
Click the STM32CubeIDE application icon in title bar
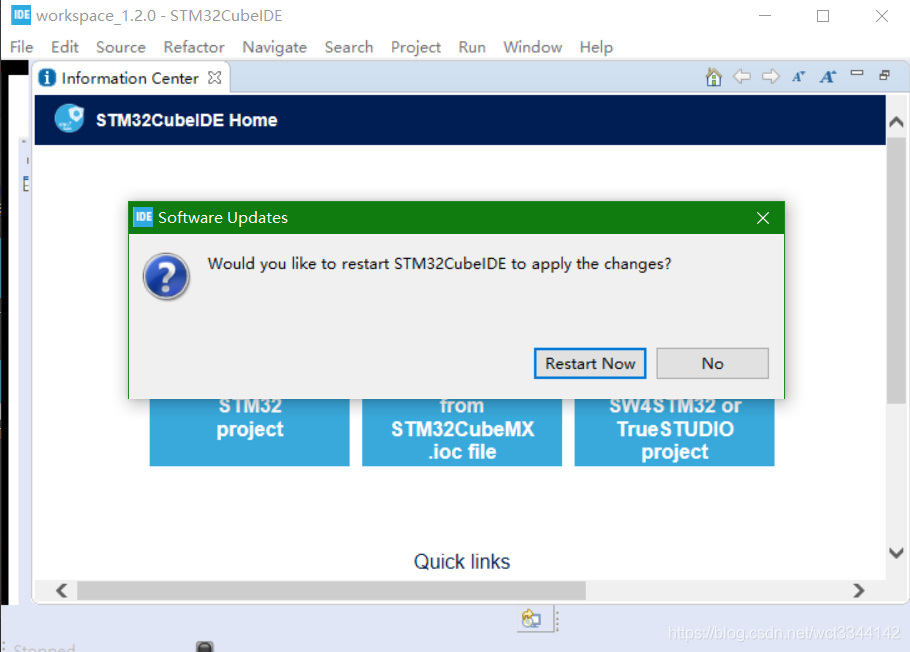click(x=21, y=15)
